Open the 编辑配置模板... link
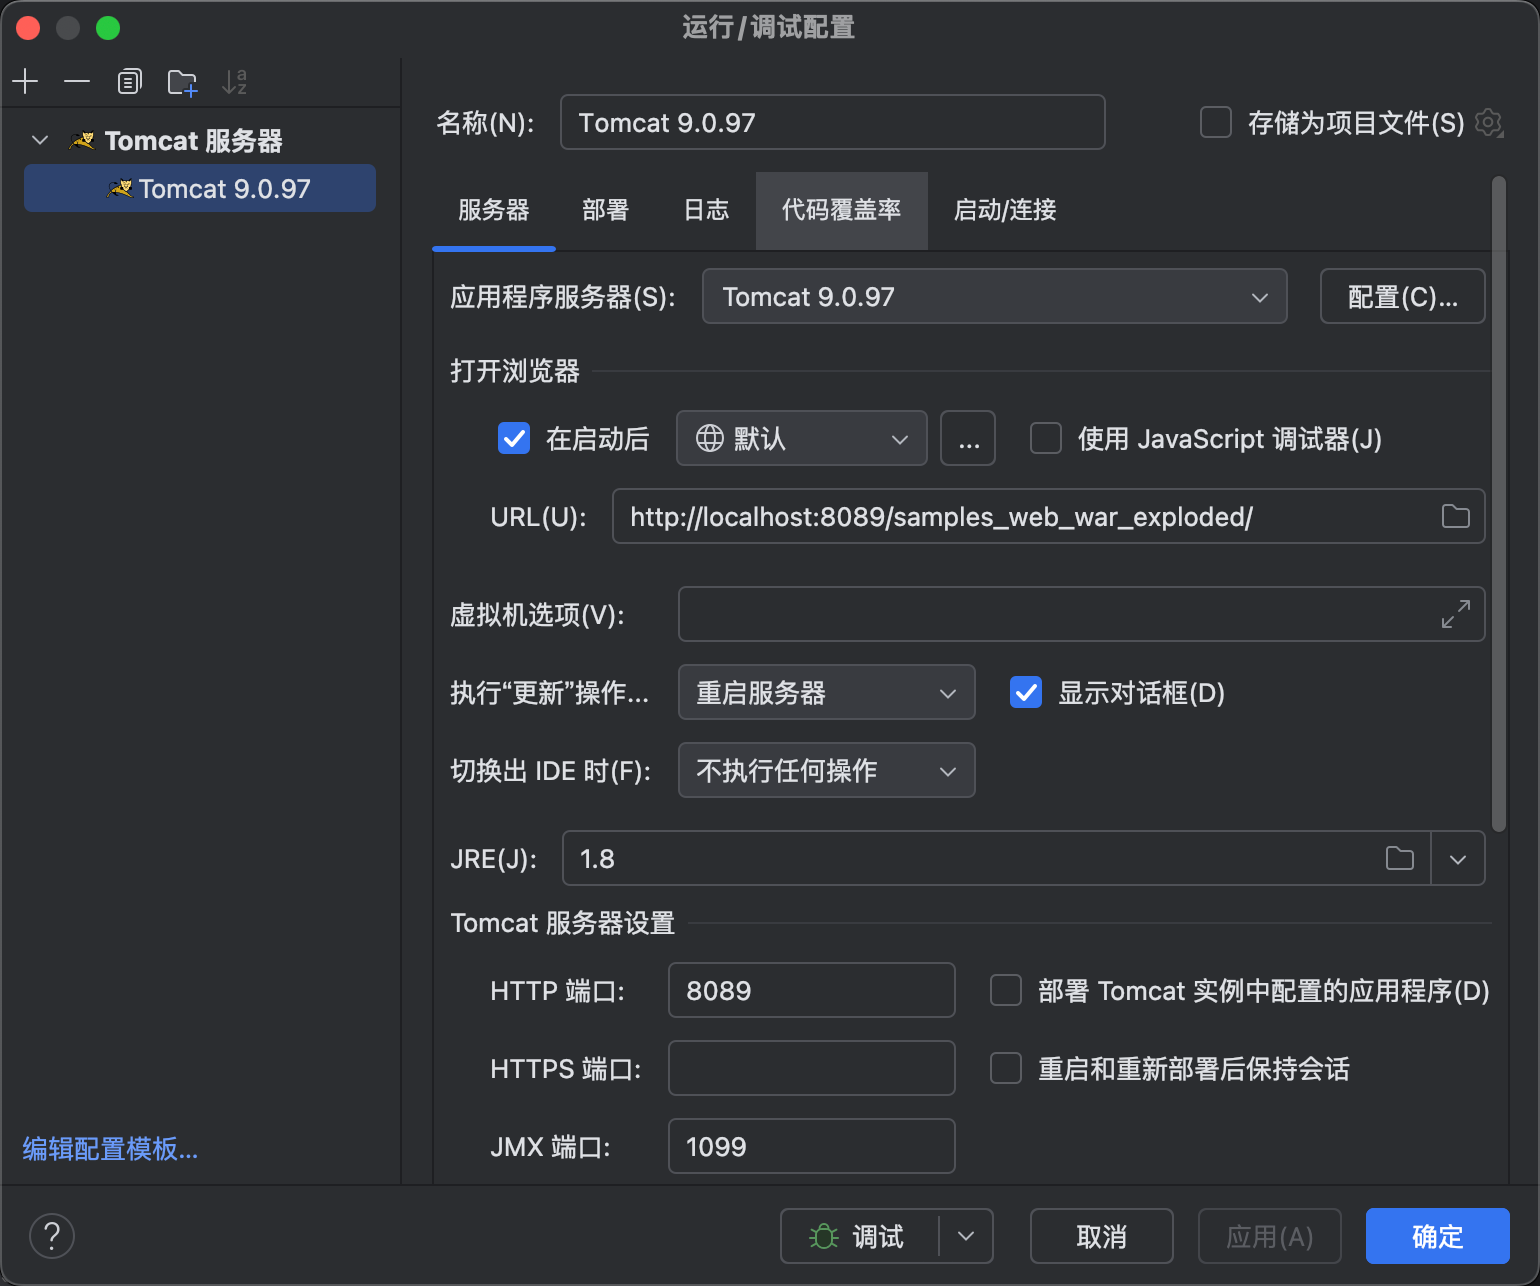 tap(110, 1149)
